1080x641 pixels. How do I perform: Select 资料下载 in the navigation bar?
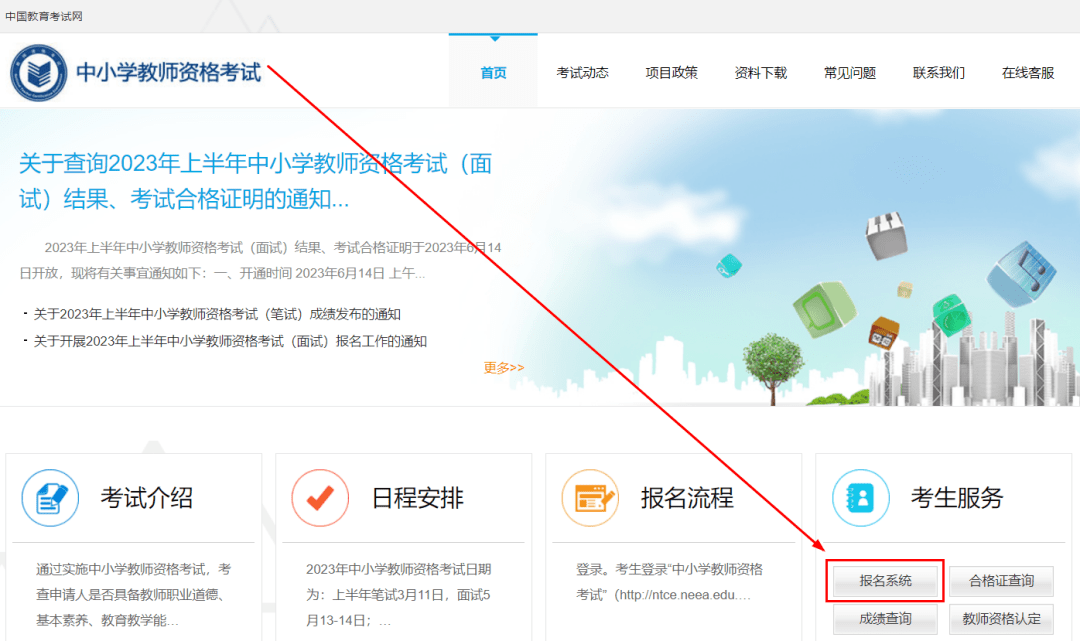[x=760, y=73]
